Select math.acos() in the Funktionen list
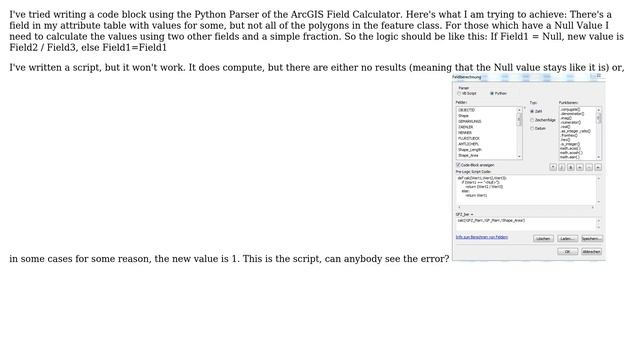The width and height of the screenshot is (640, 360). (570, 149)
